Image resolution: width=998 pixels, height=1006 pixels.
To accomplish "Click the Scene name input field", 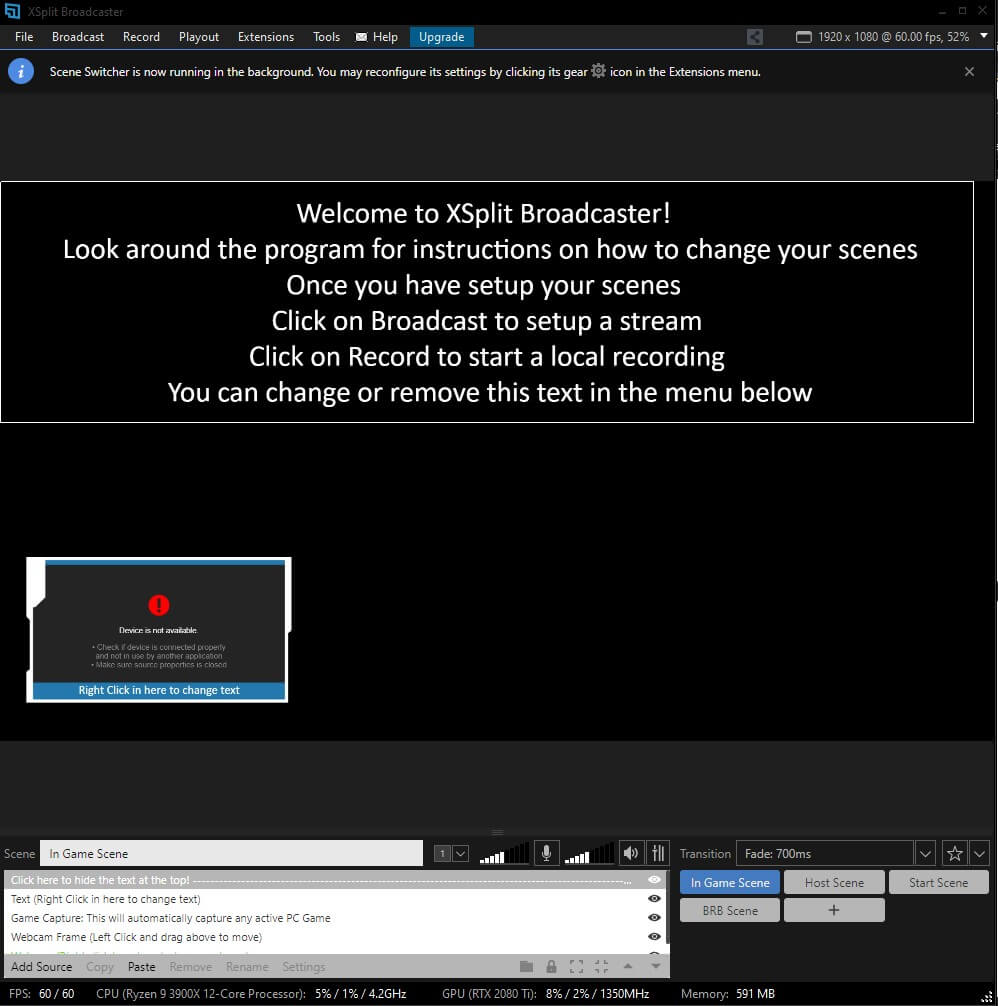I will coord(231,853).
